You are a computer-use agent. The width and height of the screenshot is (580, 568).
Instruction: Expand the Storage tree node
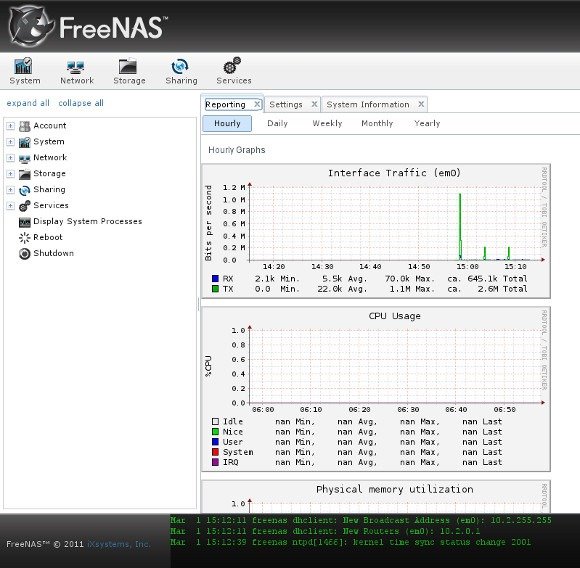coord(10,173)
